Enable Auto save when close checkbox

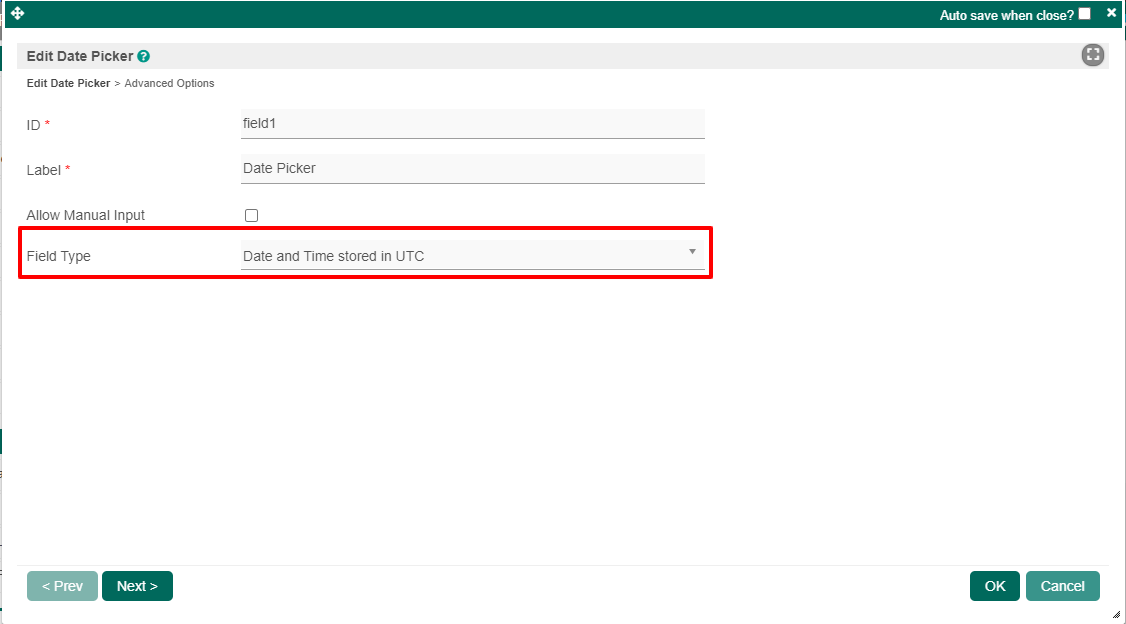point(1084,14)
